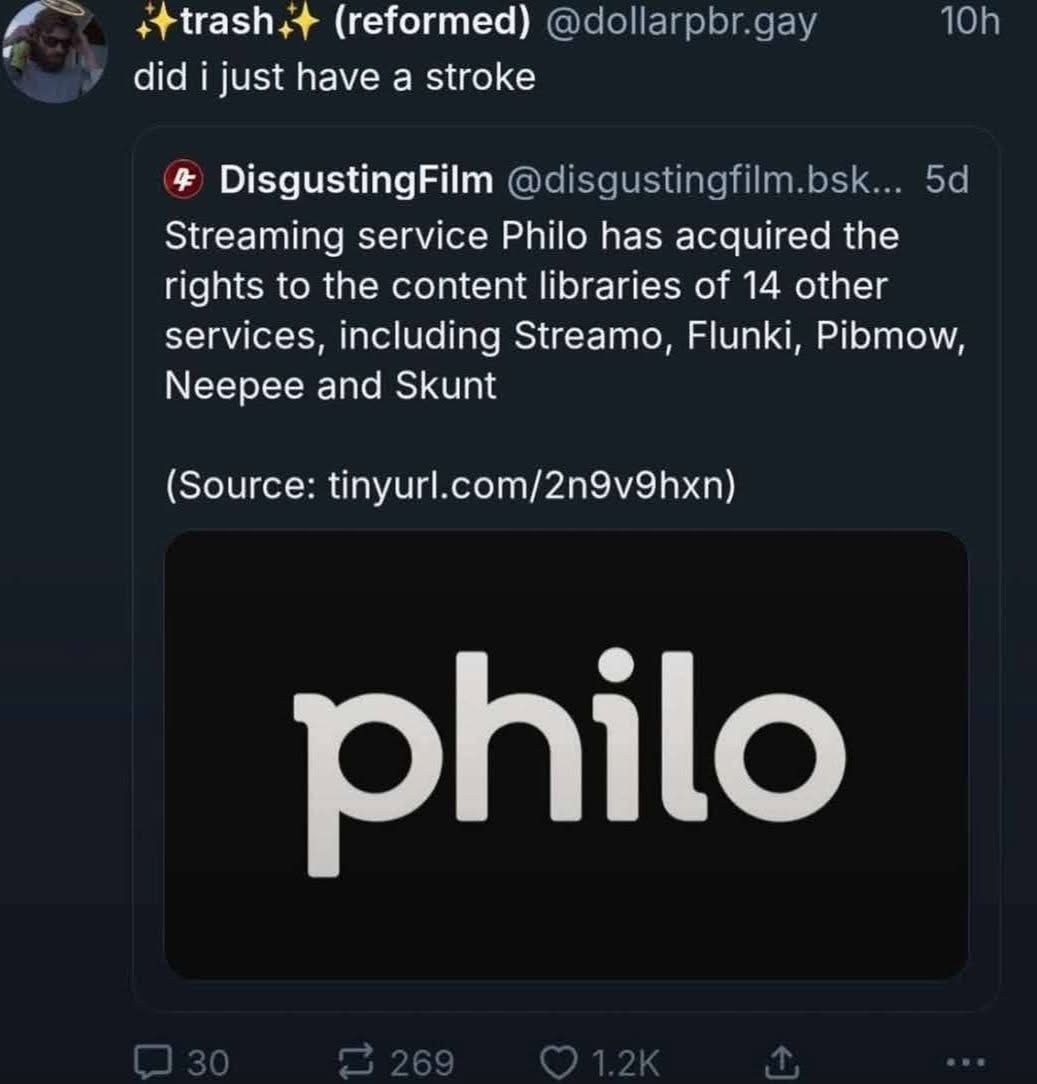Visit the @dollarpbr.gay handle
Viewport: 1037px width, 1084px height.
(x=681, y=22)
